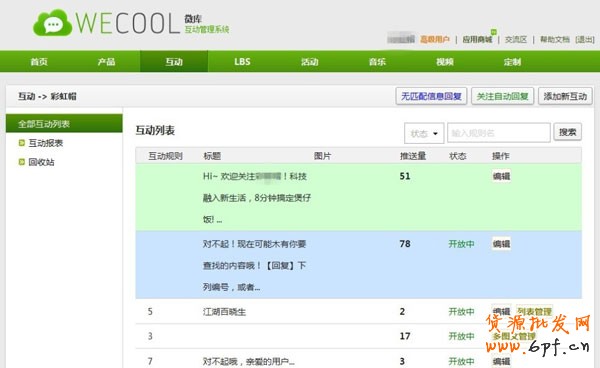Click green bullet icon beside 互动报表

pyautogui.click(x=22, y=143)
